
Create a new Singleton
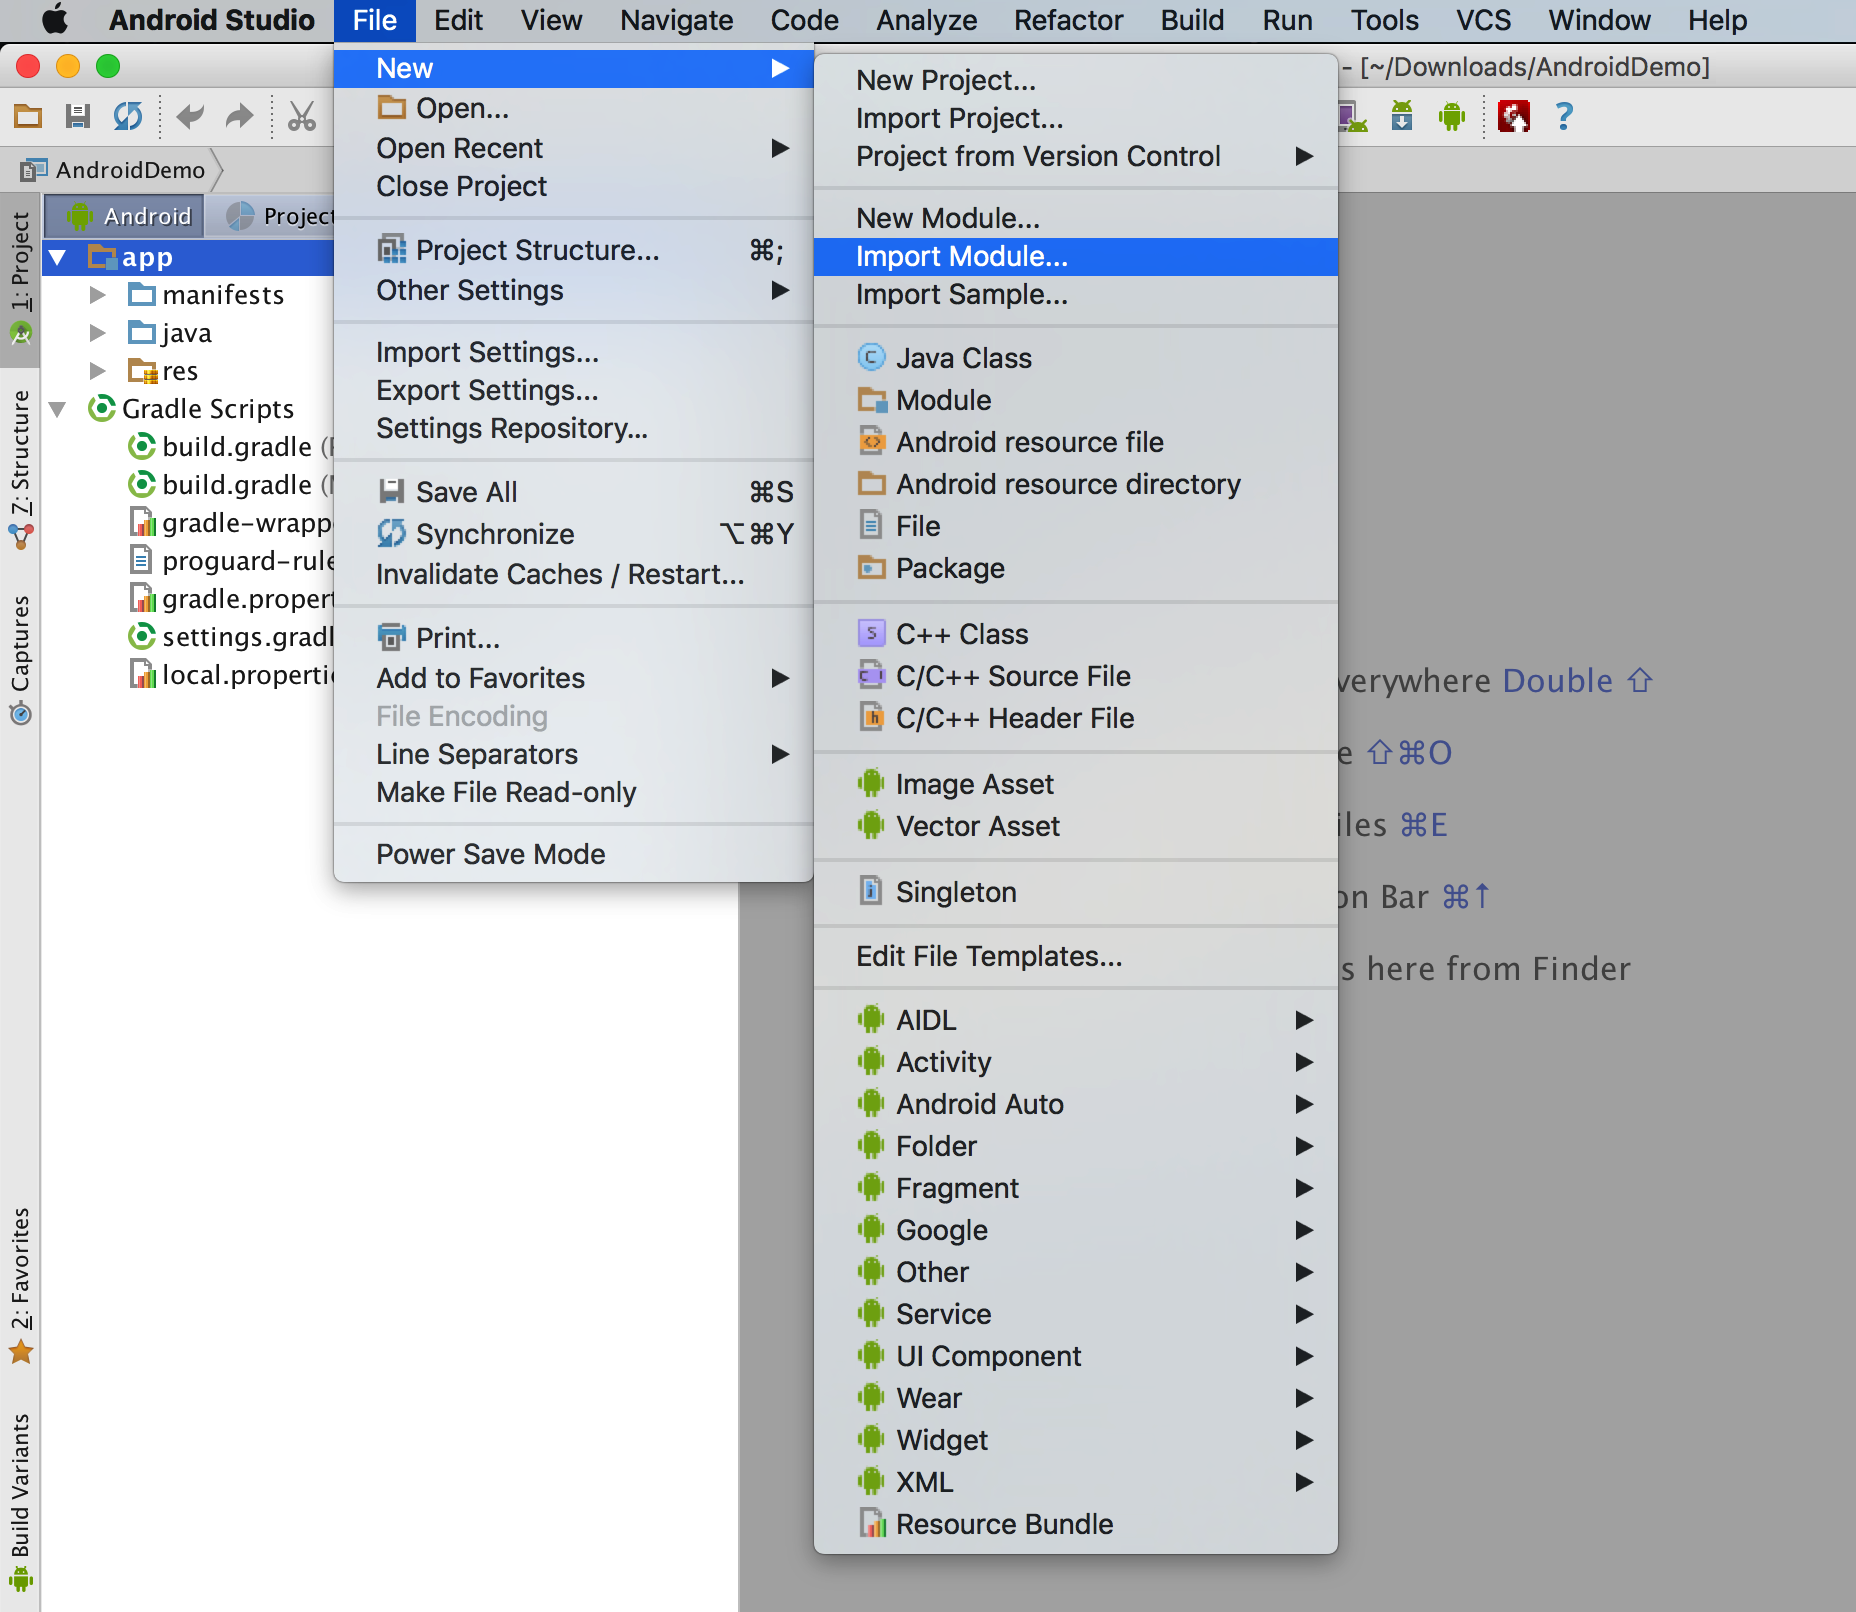tap(1076, 892)
